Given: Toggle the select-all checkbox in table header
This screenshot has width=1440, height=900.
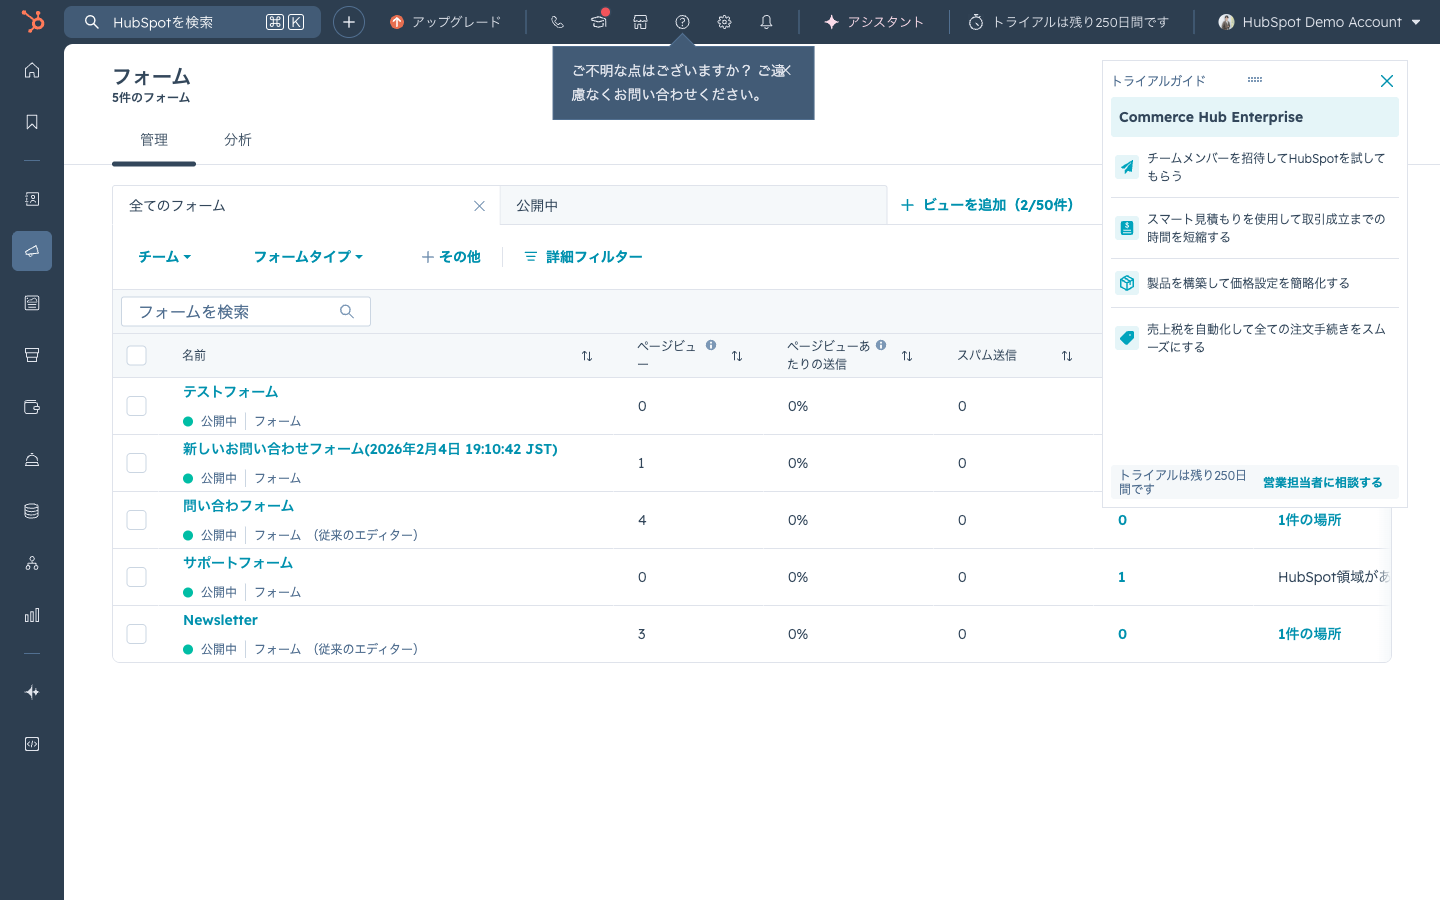Looking at the screenshot, I should 137,355.
